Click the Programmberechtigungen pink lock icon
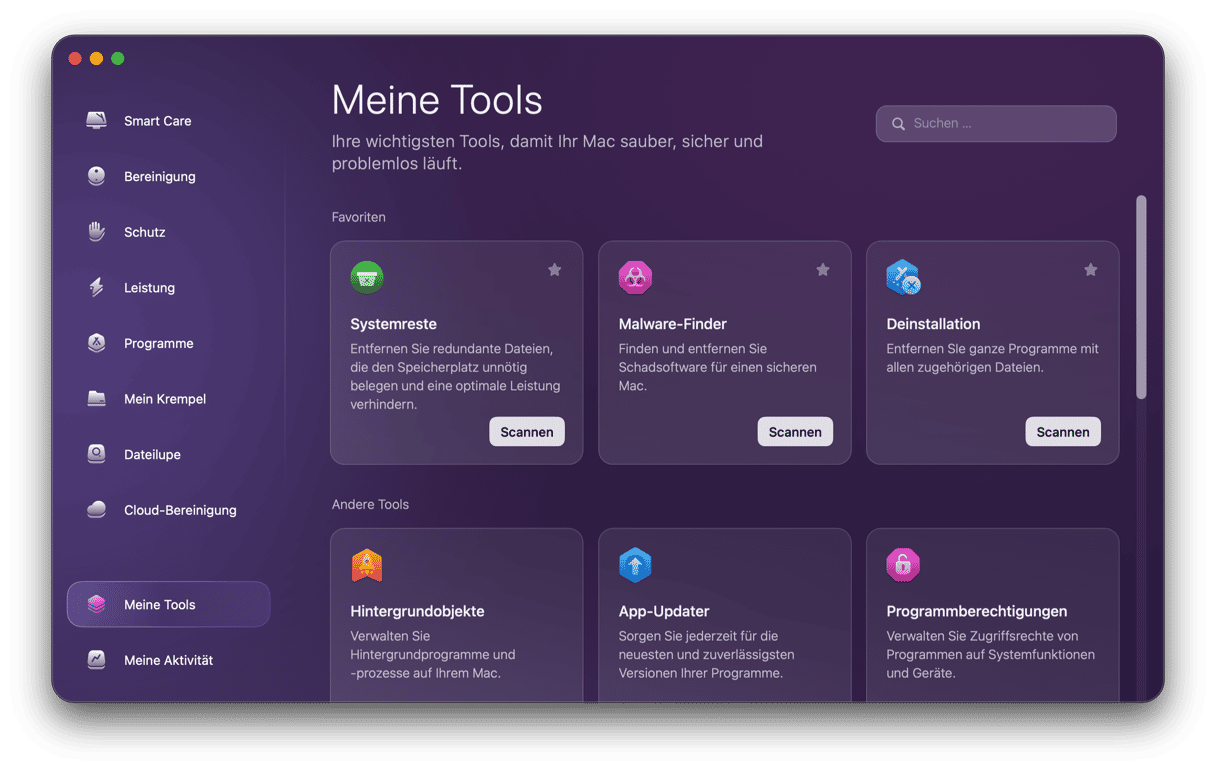 (x=903, y=565)
